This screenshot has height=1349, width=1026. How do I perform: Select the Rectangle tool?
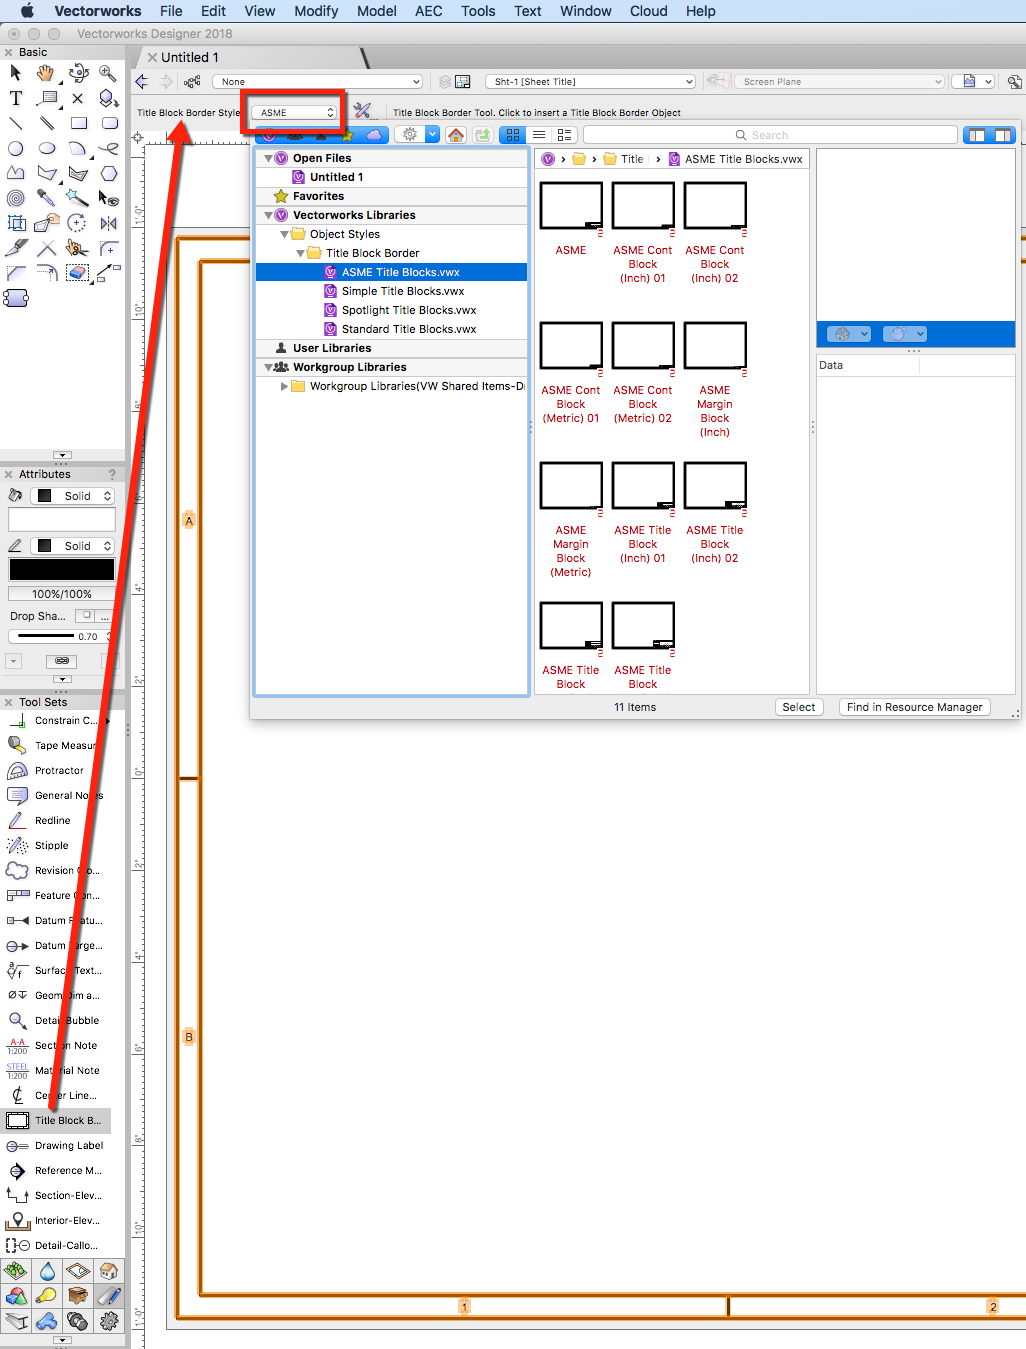(78, 123)
